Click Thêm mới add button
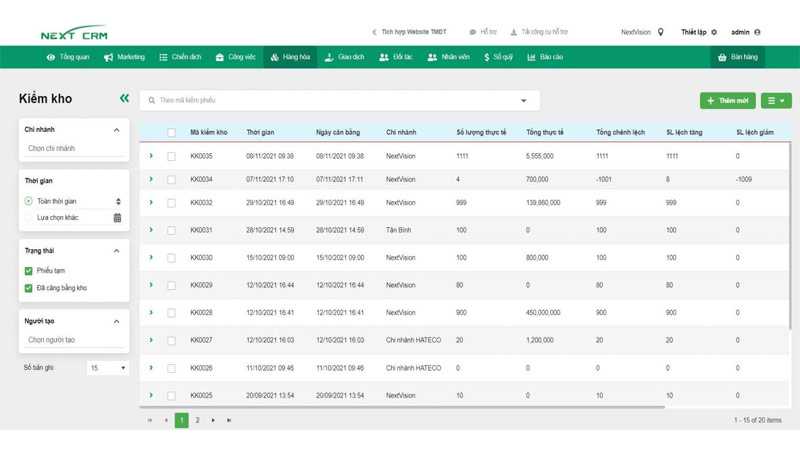The width and height of the screenshot is (800, 450). point(728,101)
